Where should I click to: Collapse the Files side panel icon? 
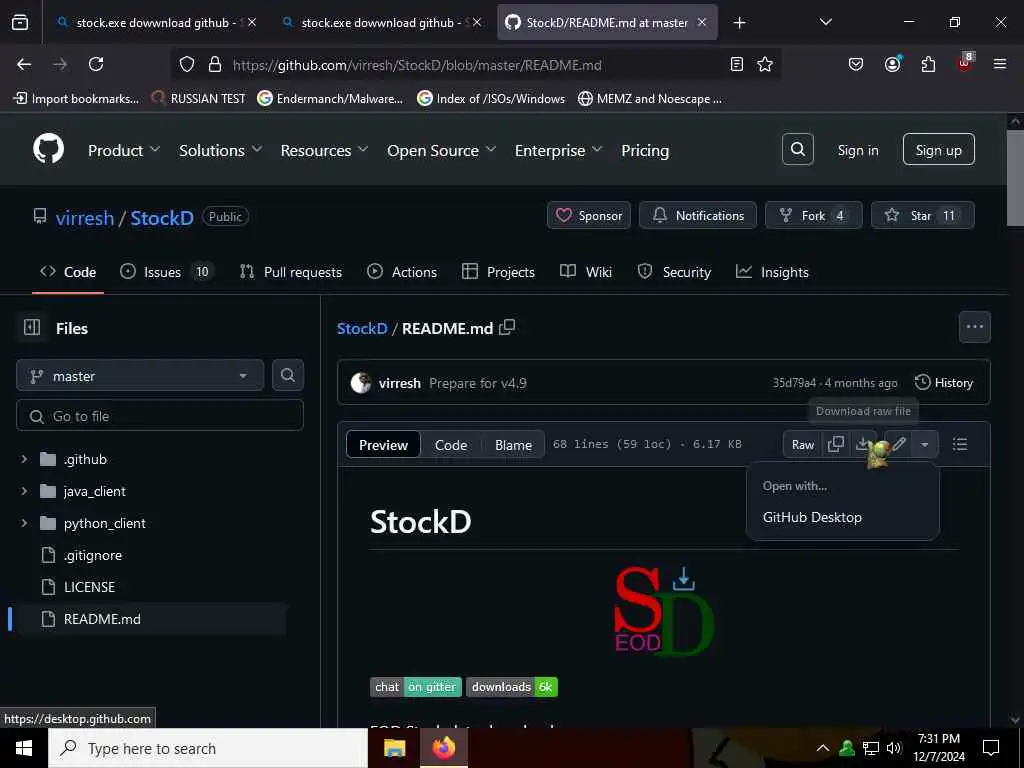(x=31, y=327)
